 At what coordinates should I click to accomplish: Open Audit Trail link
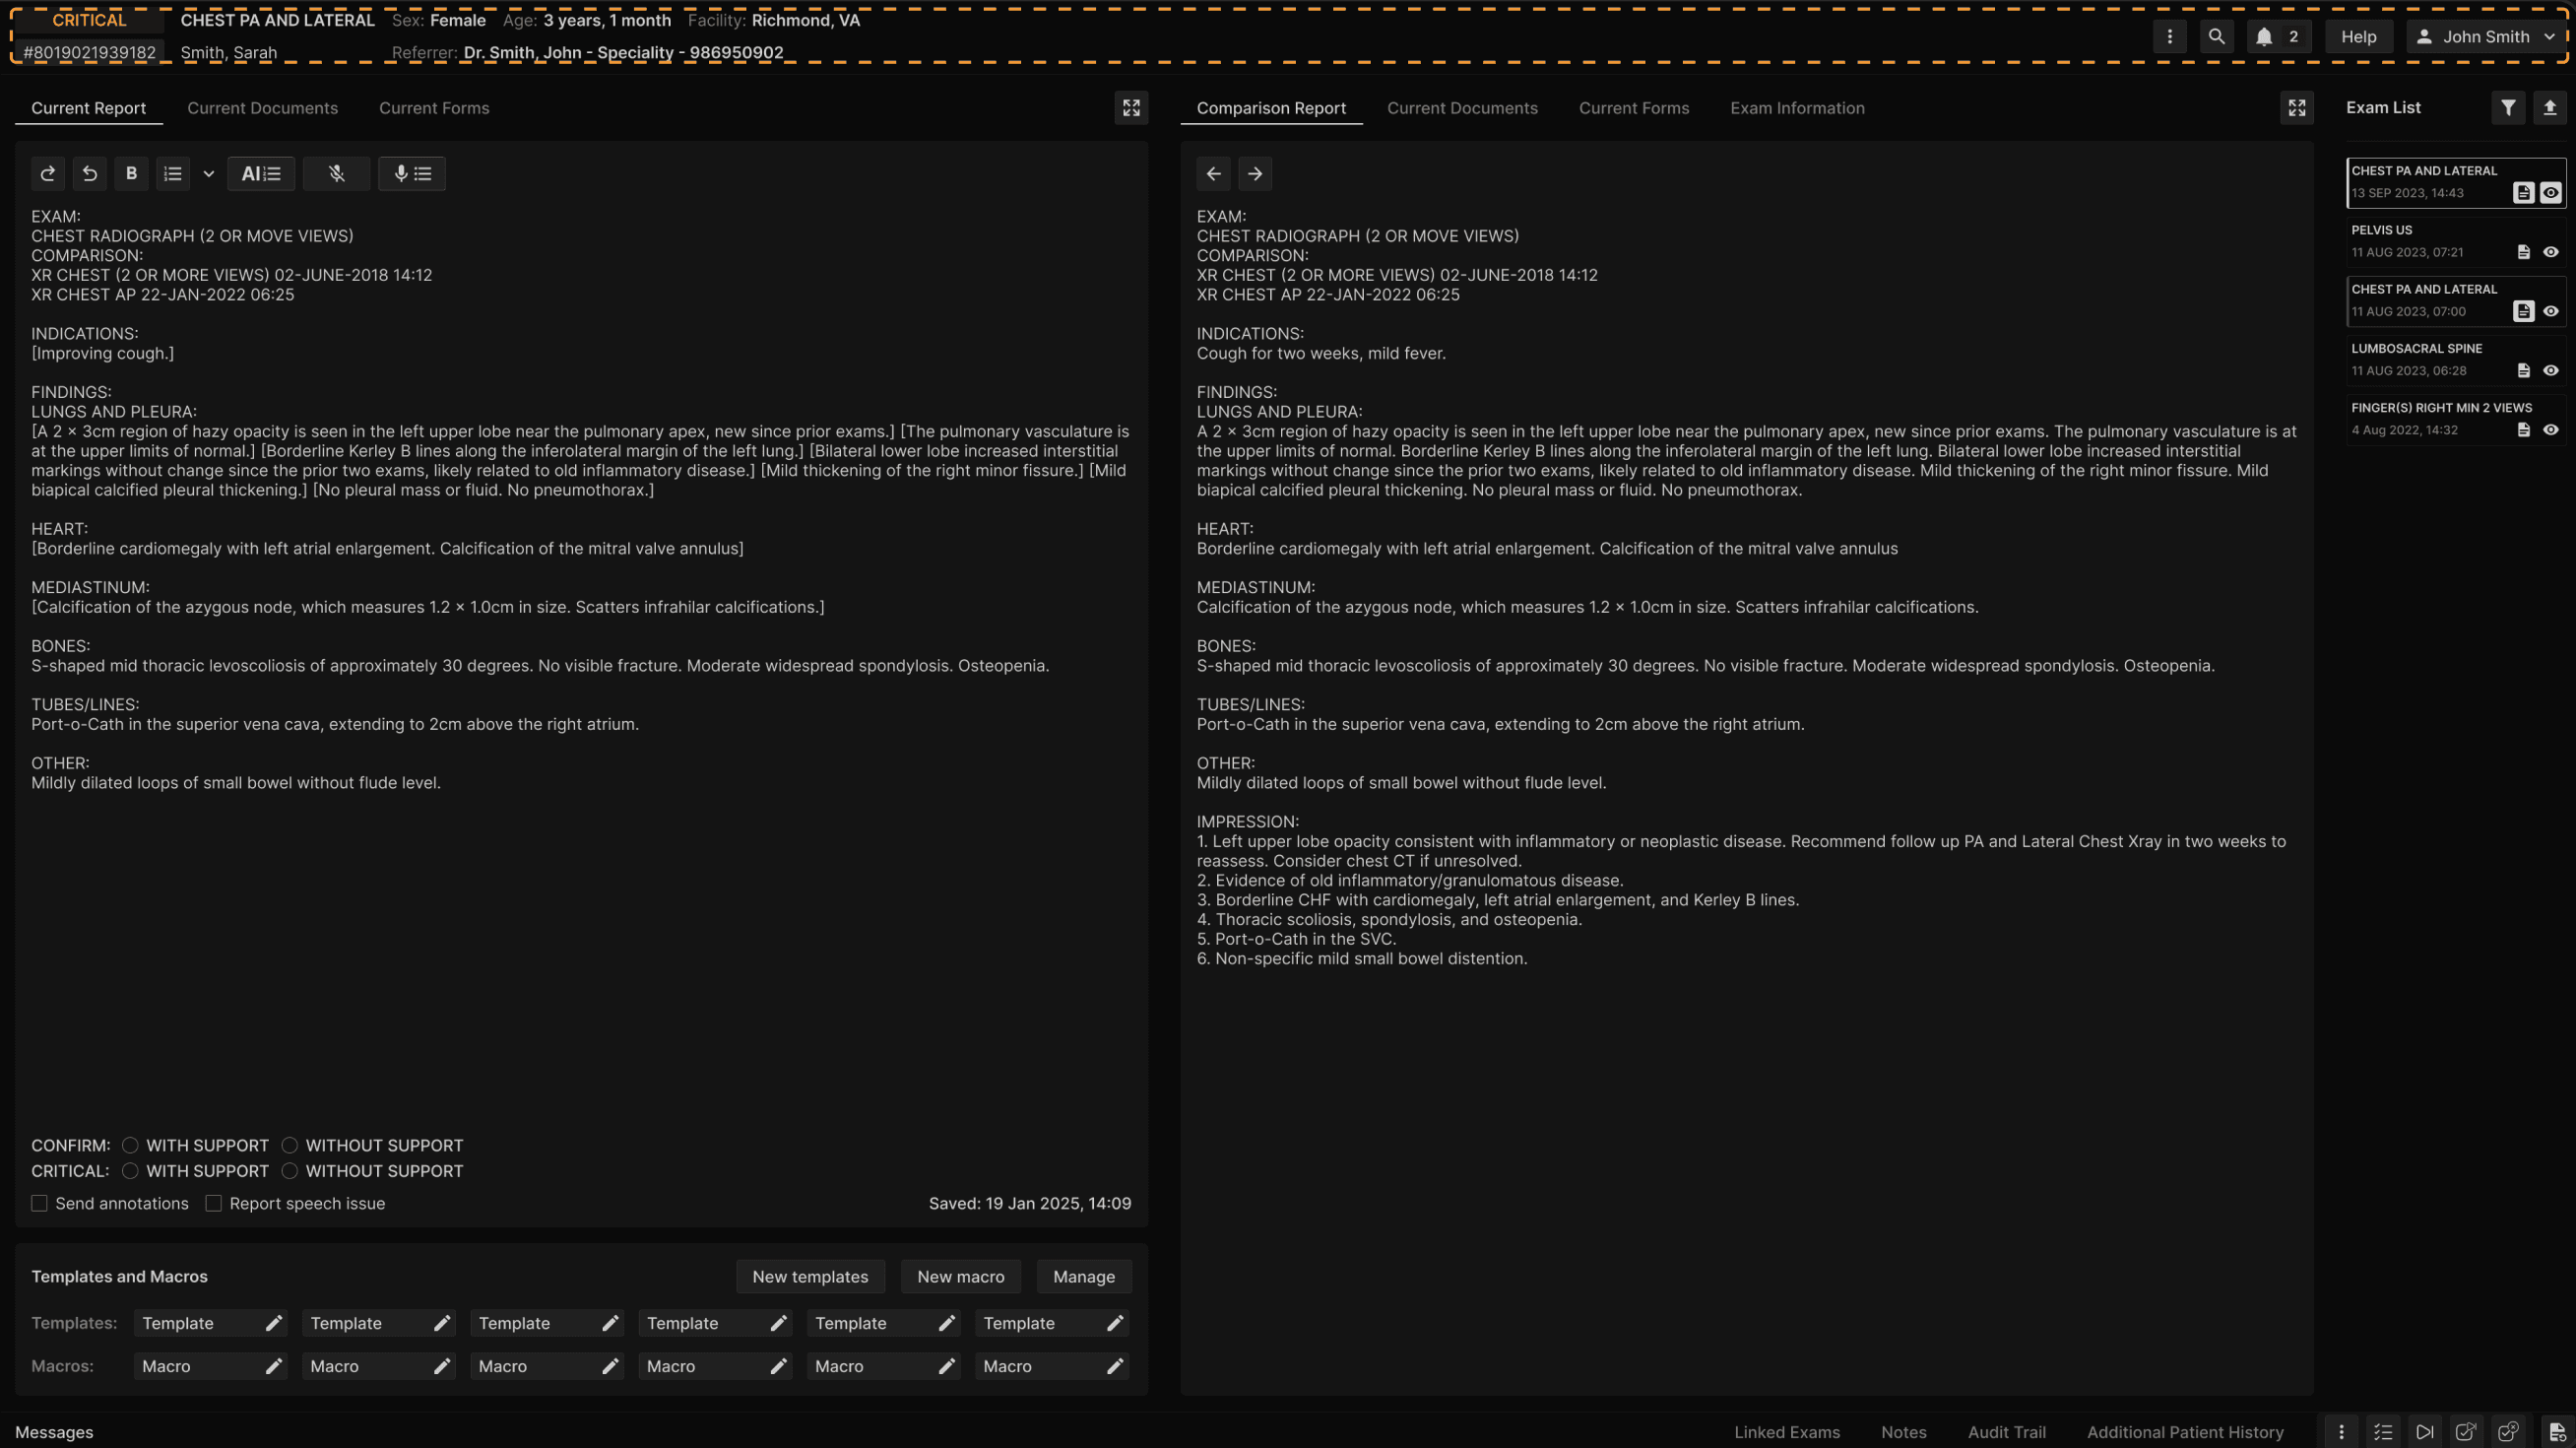tap(2006, 1432)
